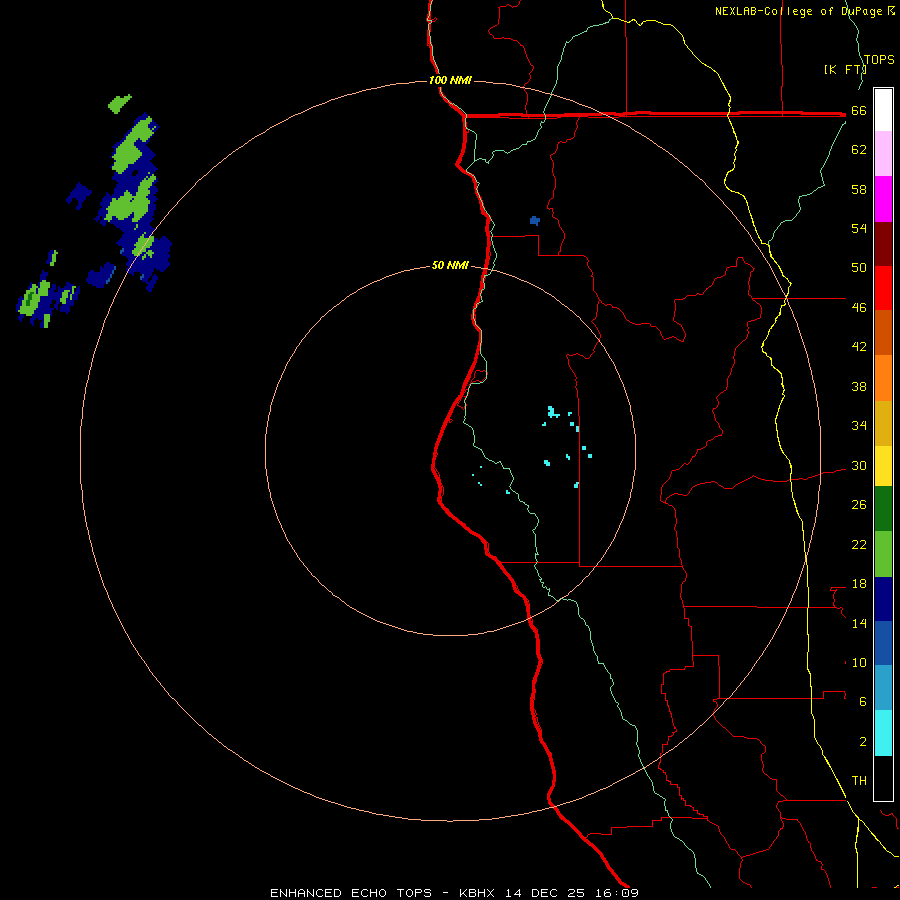Screen dimensions: 900x900
Task: Click the yellow legend swatch
Action: [883, 465]
